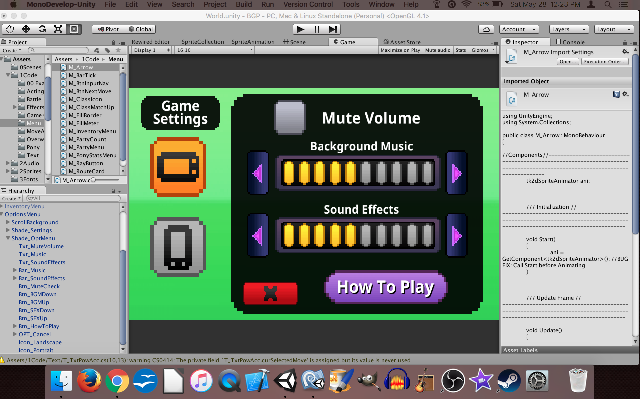This screenshot has height=399, width=640.
Task: Switch to the Scene tab
Action: [x=294, y=42]
